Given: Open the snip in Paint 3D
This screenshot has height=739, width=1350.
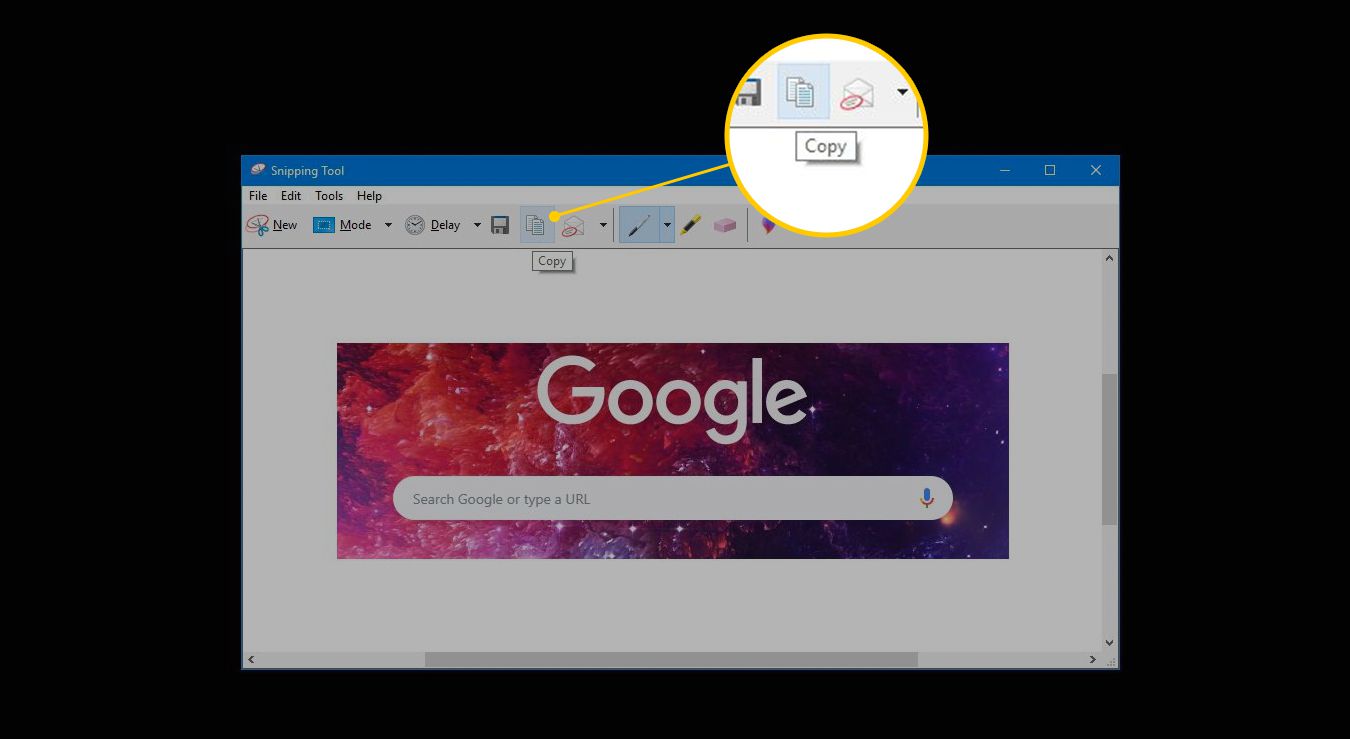Looking at the screenshot, I should 768,225.
